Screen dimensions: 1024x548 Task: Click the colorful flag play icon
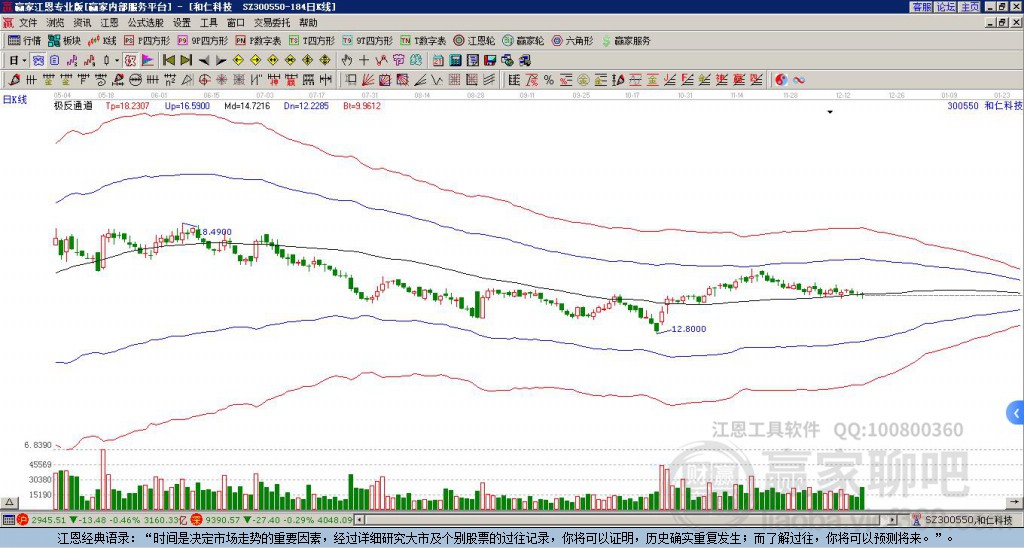(148, 61)
